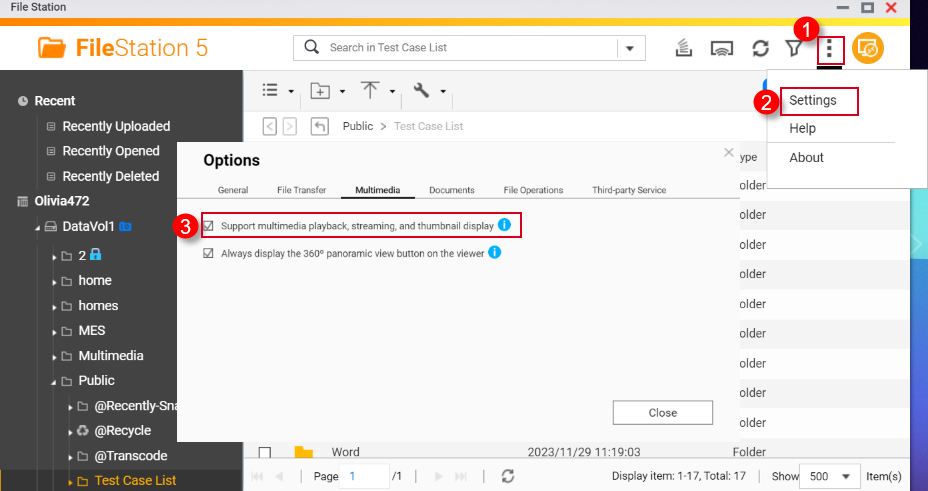Click the refresh icon in top toolbar
The image size is (928, 491).
coord(760,48)
